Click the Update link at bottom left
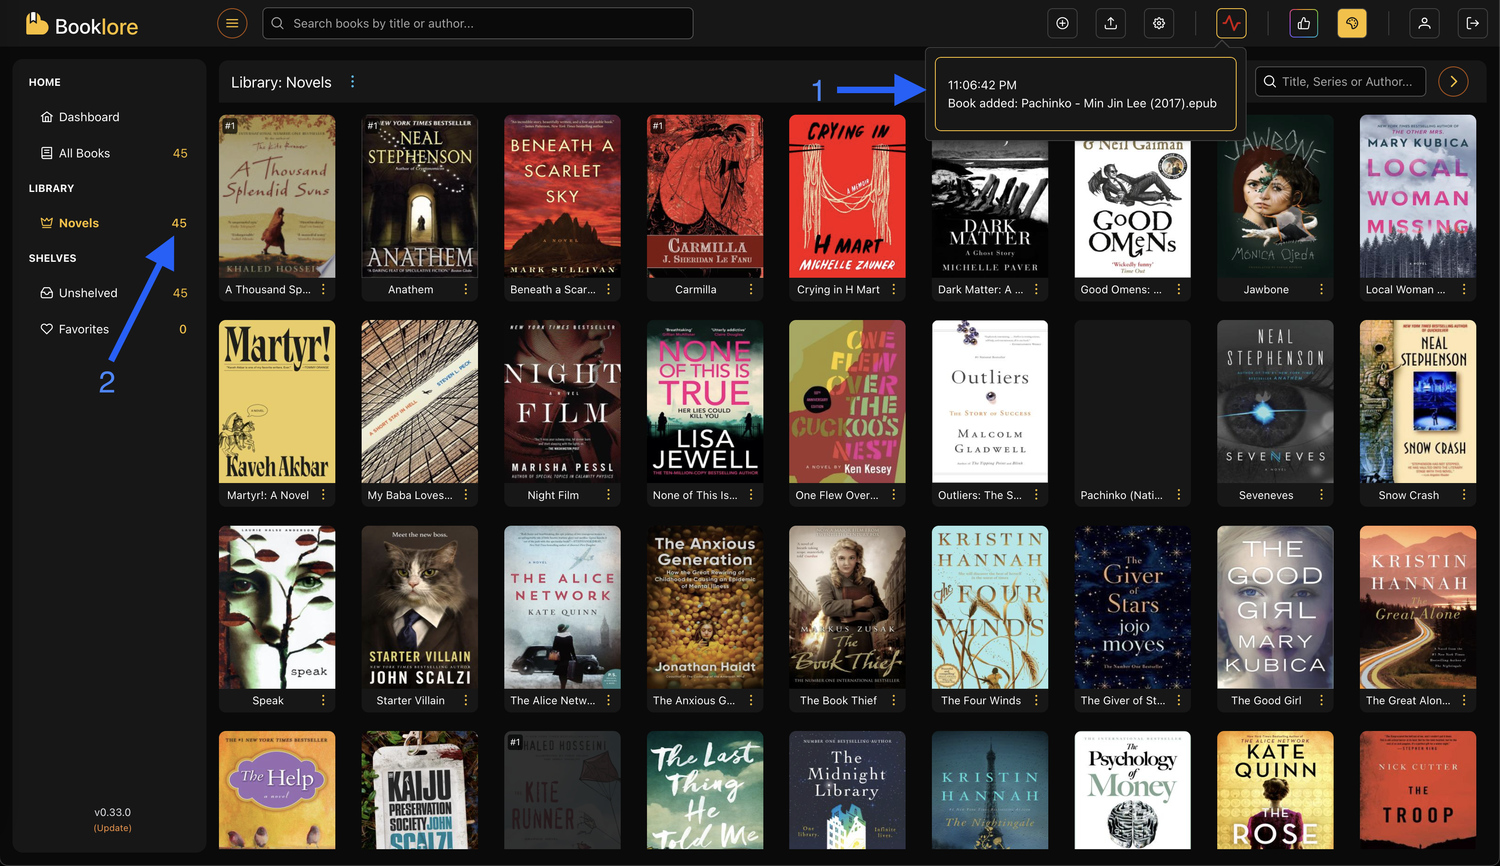1500x866 pixels. click(x=112, y=827)
